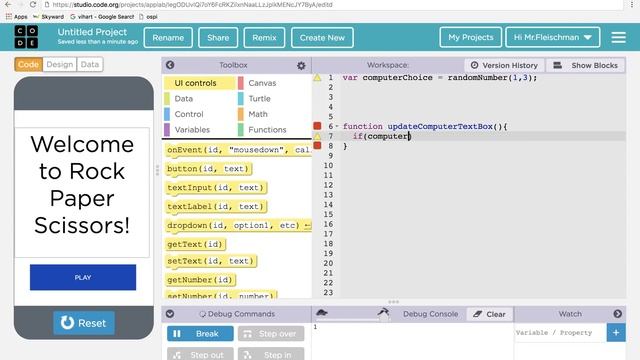Click the red error marker on line 6
The image size is (640, 360).
pyautogui.click(x=317, y=126)
